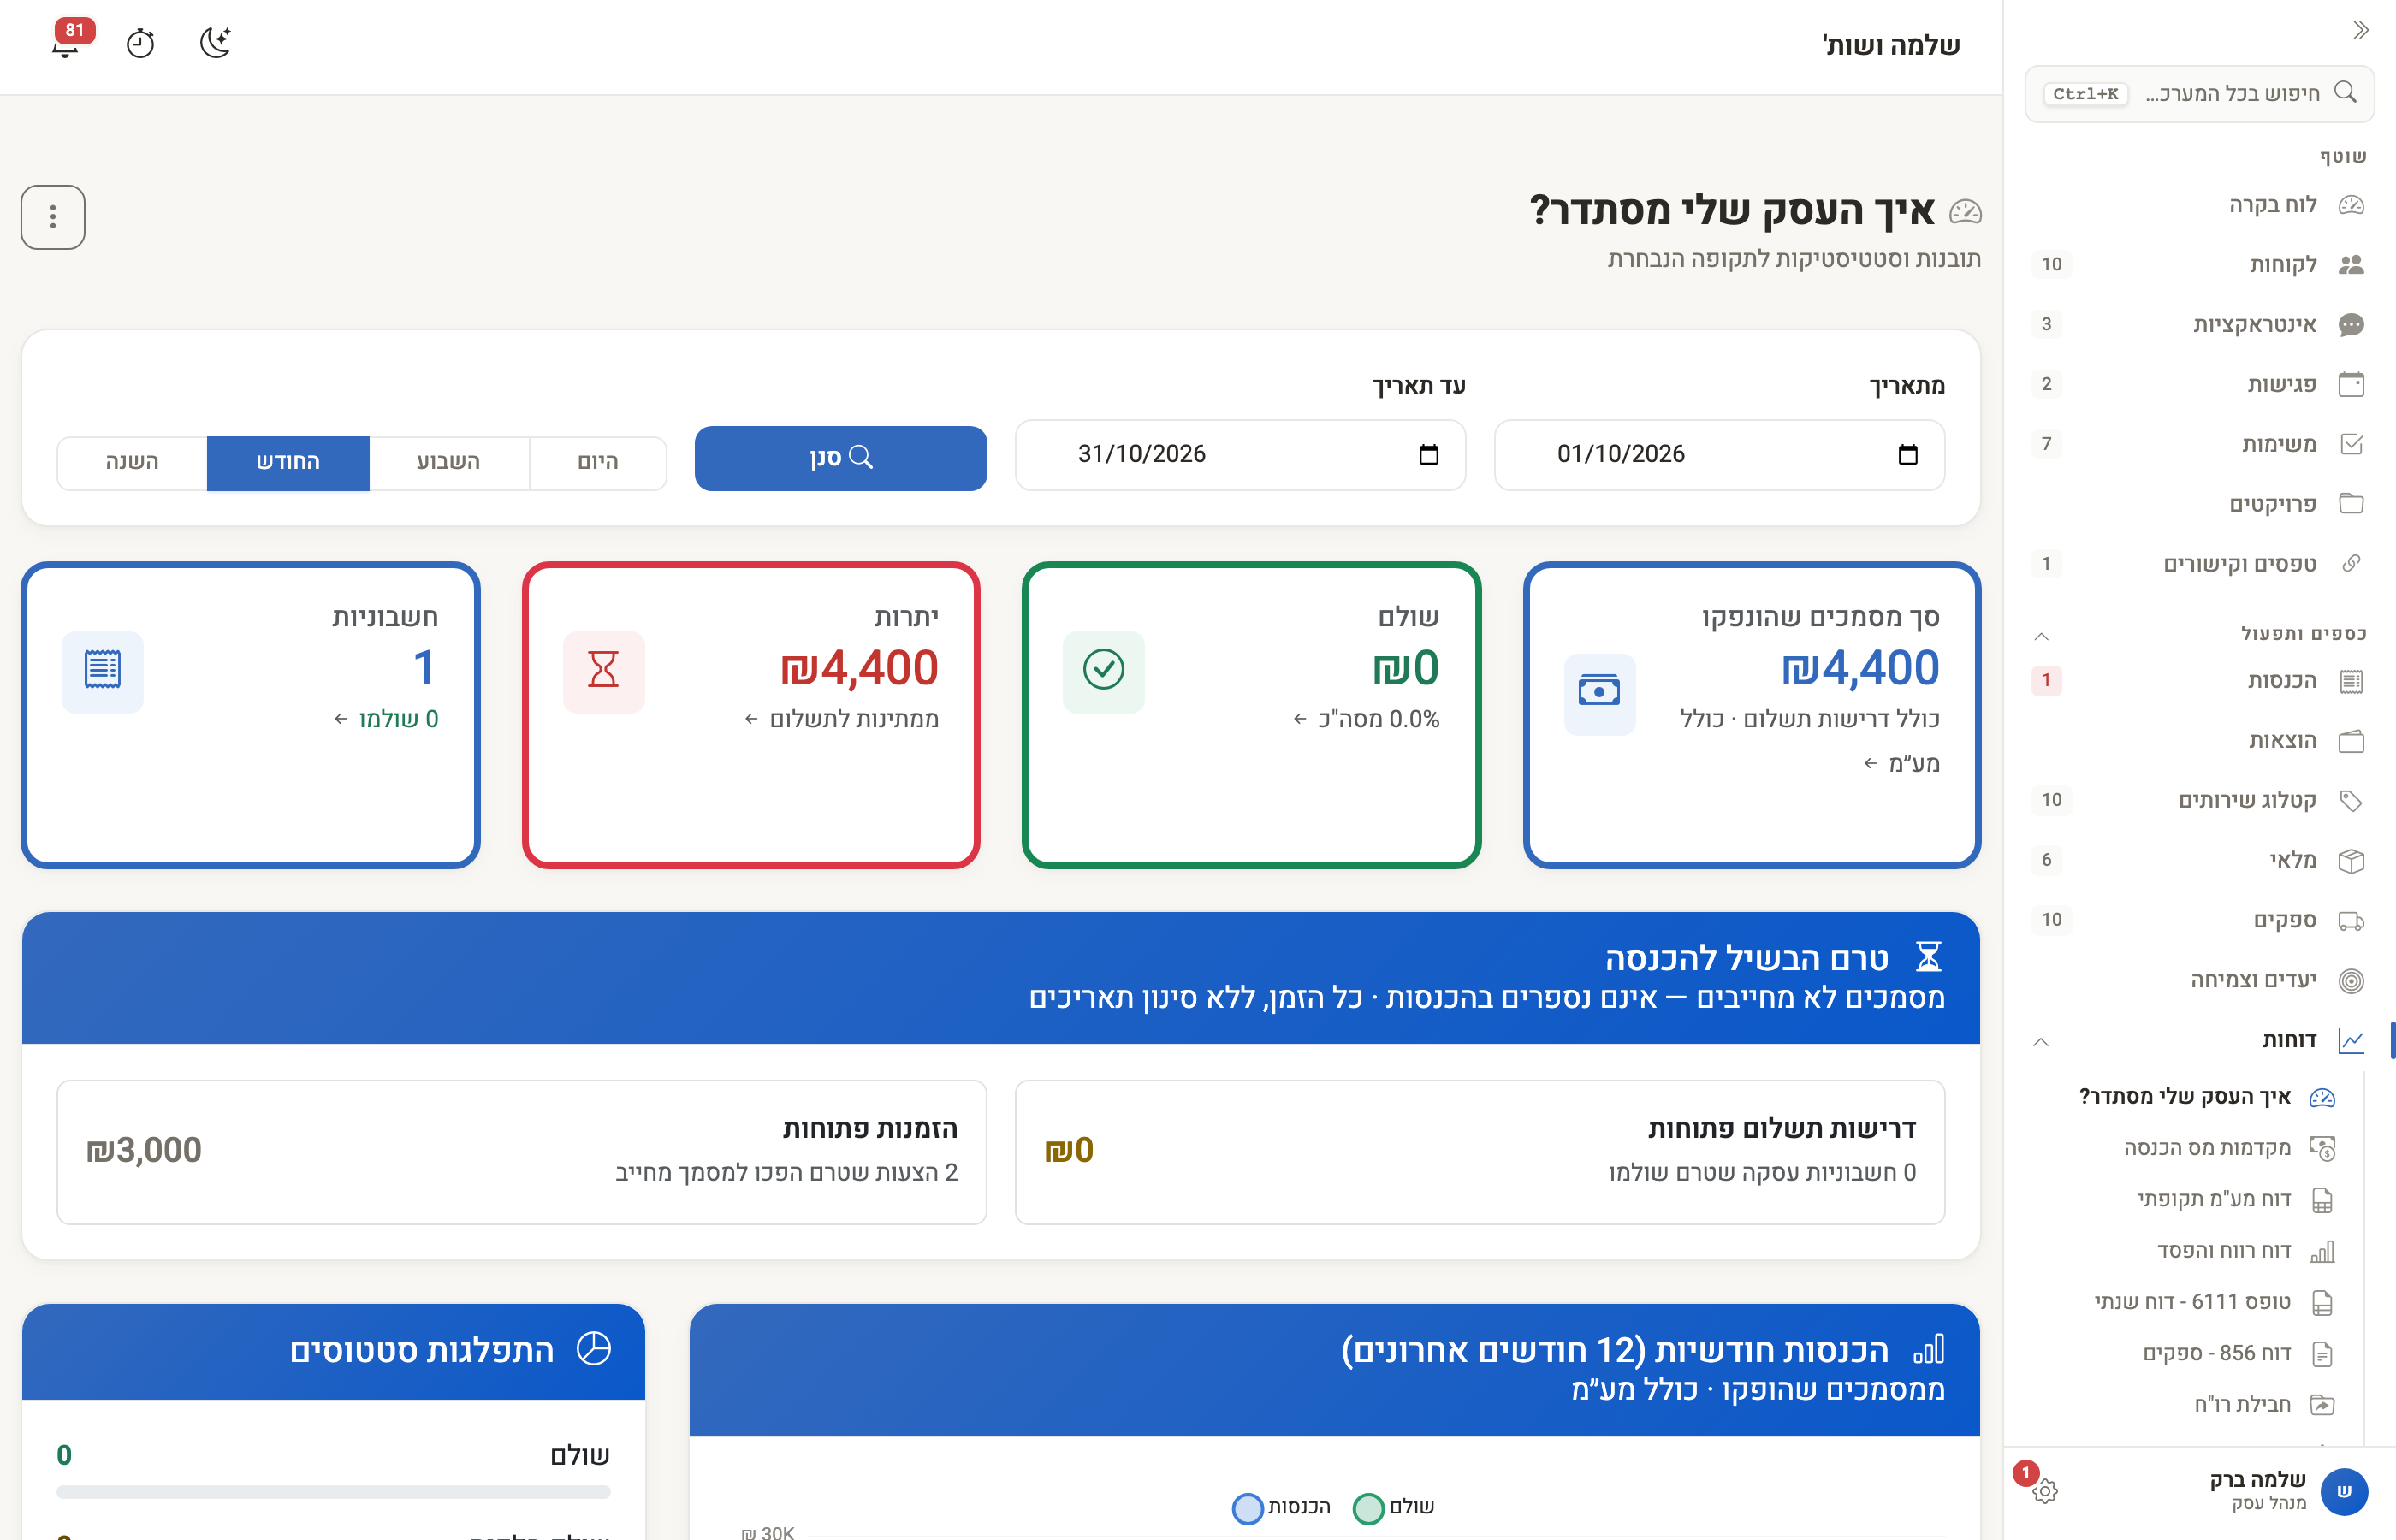Collapse the דוחות reports section

pos(2041,1042)
